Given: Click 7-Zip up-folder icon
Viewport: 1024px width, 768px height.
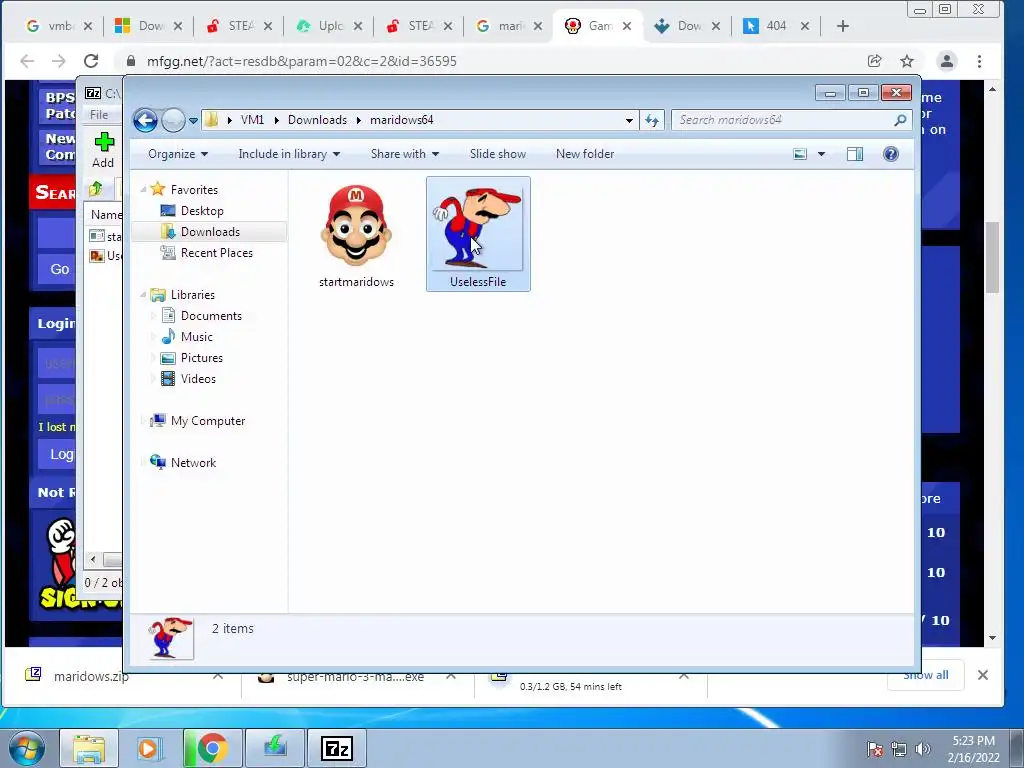Looking at the screenshot, I should [x=96, y=189].
